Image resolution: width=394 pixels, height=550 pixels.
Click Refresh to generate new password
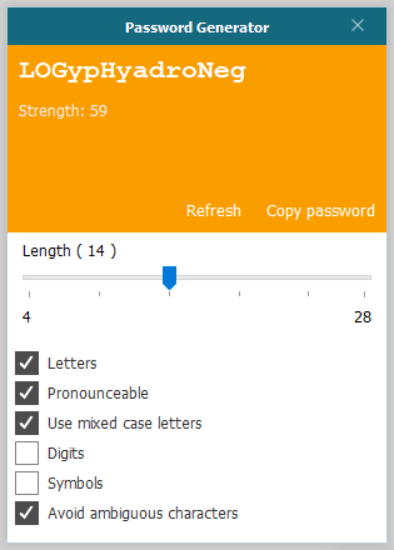(x=213, y=211)
